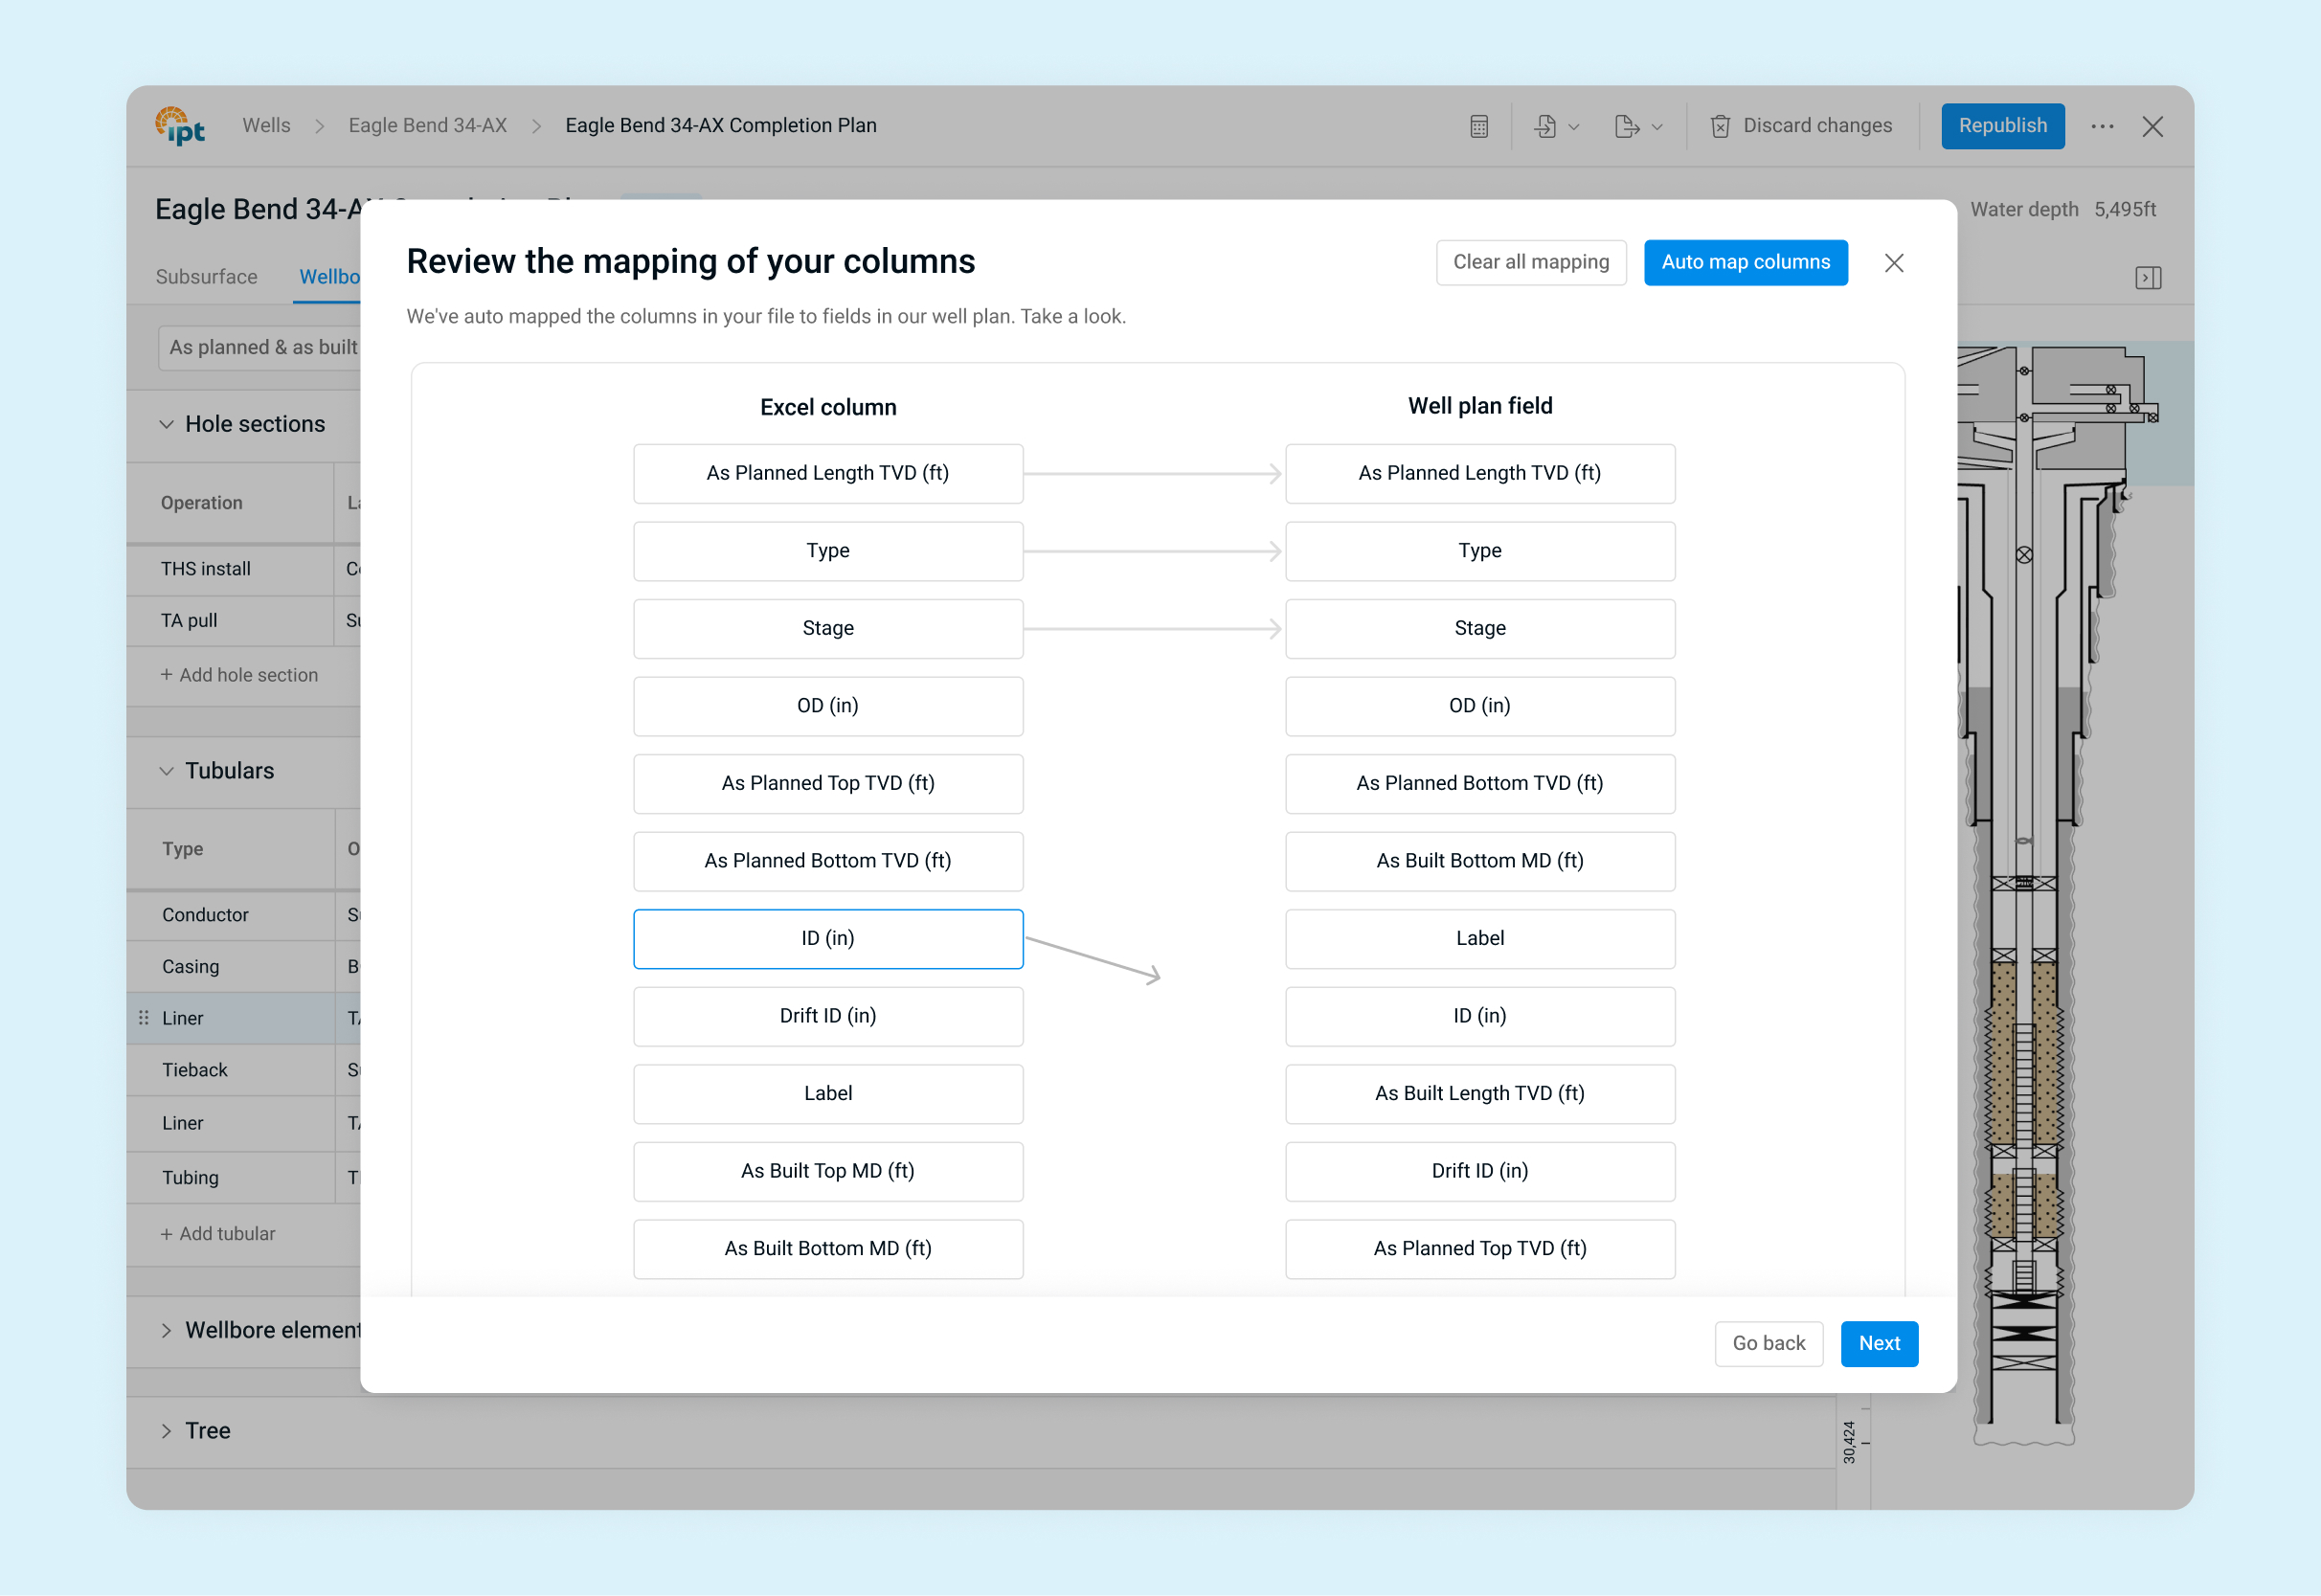Go to Eagle Bend 34-AX breadcrumb

pos(427,126)
